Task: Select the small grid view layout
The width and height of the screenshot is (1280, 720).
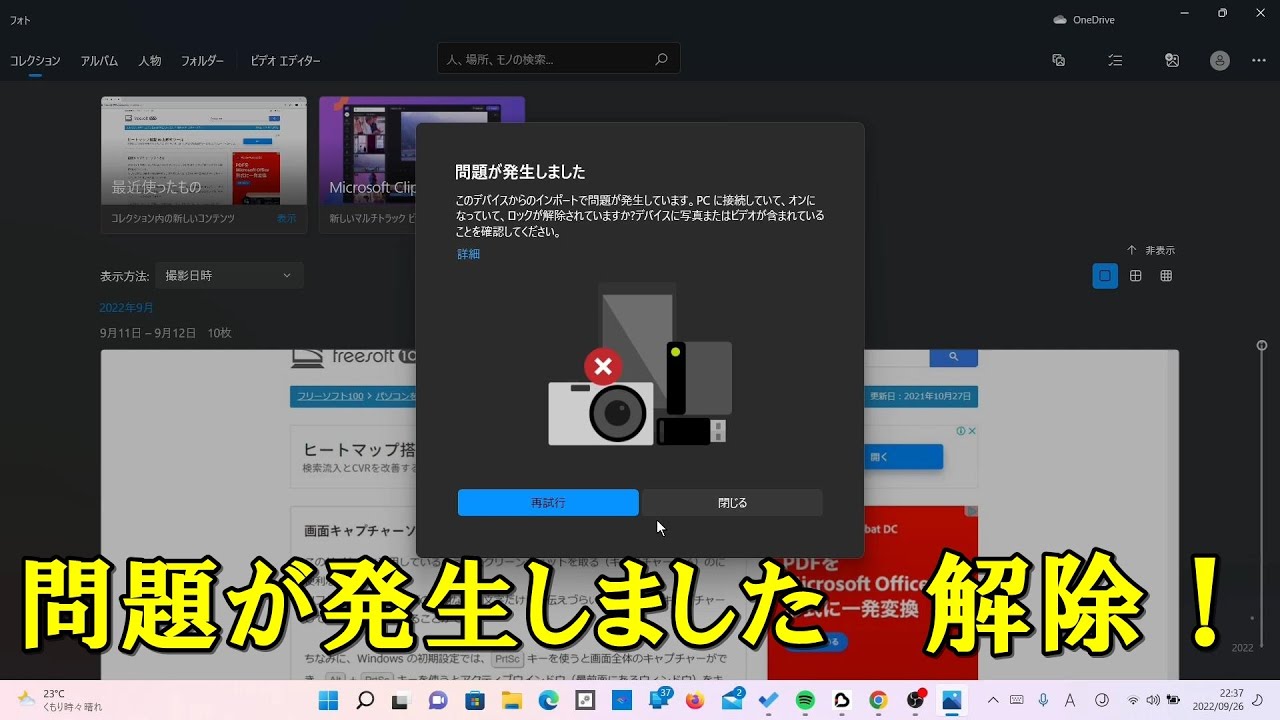Action: point(1166,276)
